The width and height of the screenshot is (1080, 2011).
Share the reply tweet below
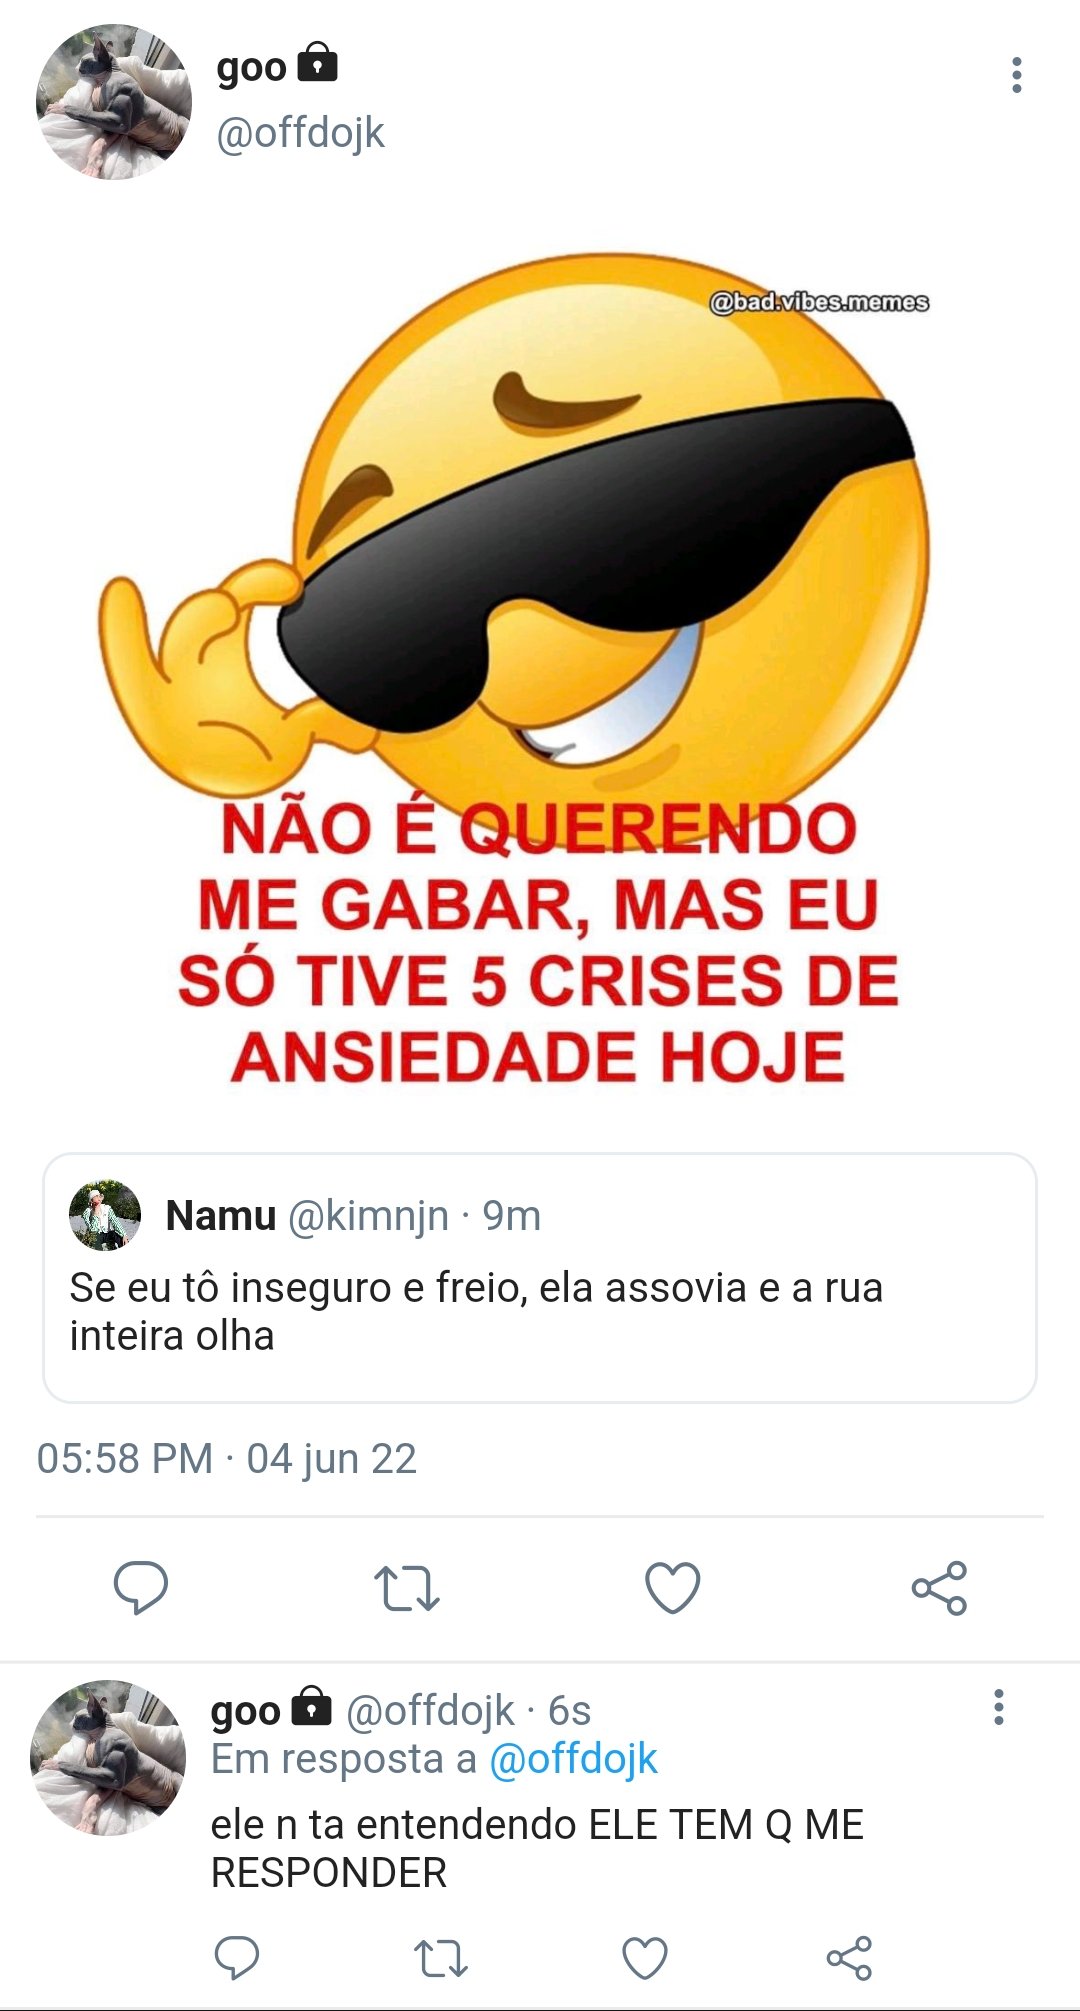click(849, 1958)
